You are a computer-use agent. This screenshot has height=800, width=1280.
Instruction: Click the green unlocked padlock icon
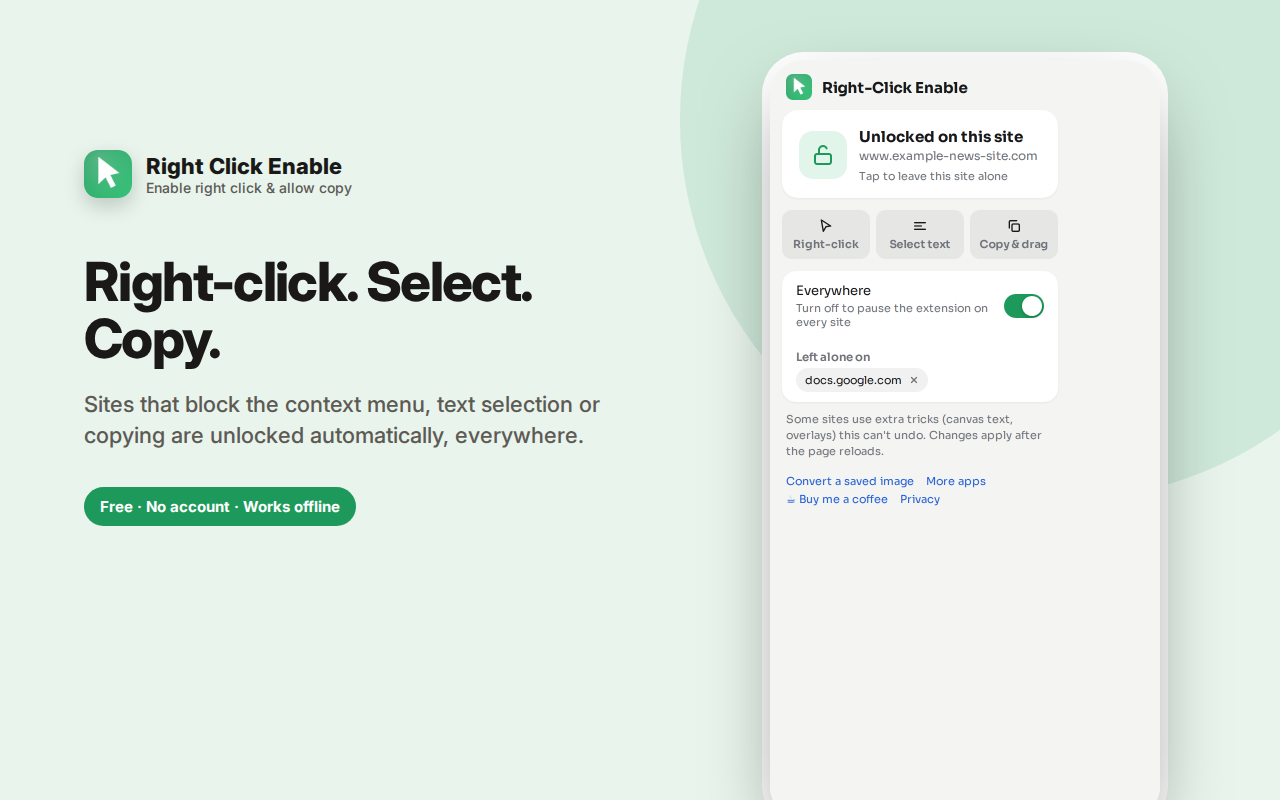[823, 155]
